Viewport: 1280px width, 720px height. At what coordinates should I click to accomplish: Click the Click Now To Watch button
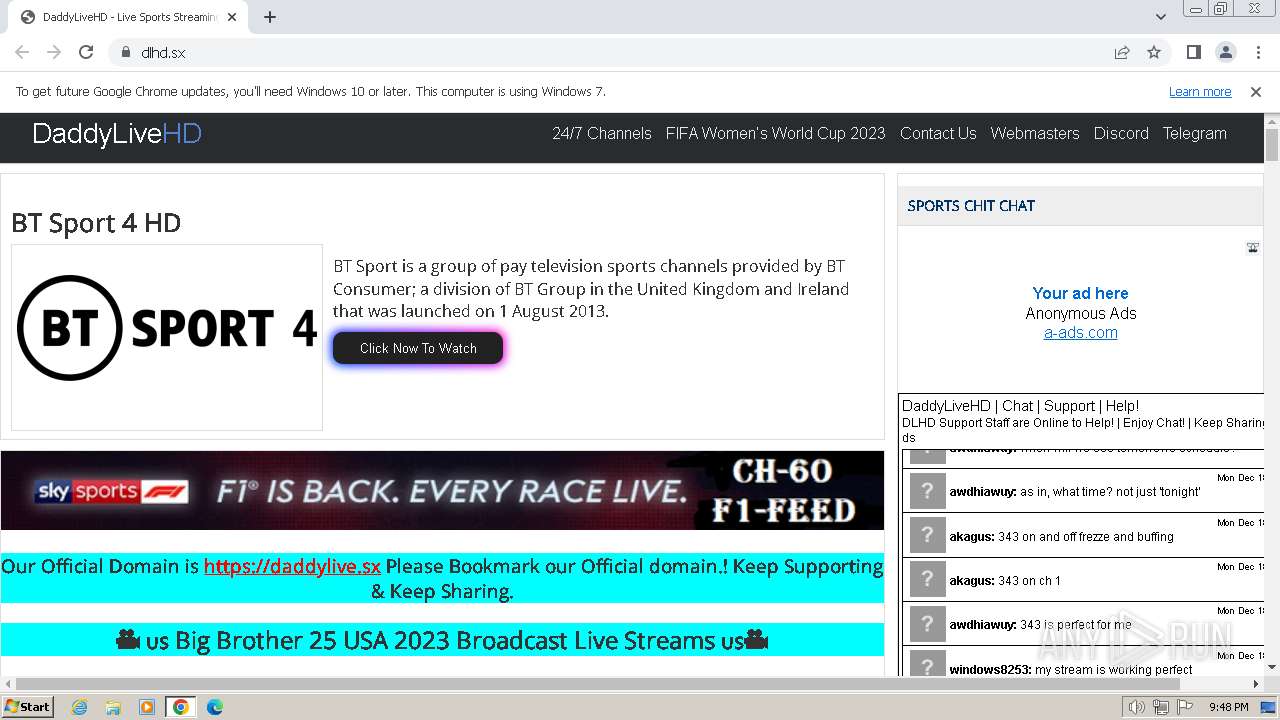418,348
